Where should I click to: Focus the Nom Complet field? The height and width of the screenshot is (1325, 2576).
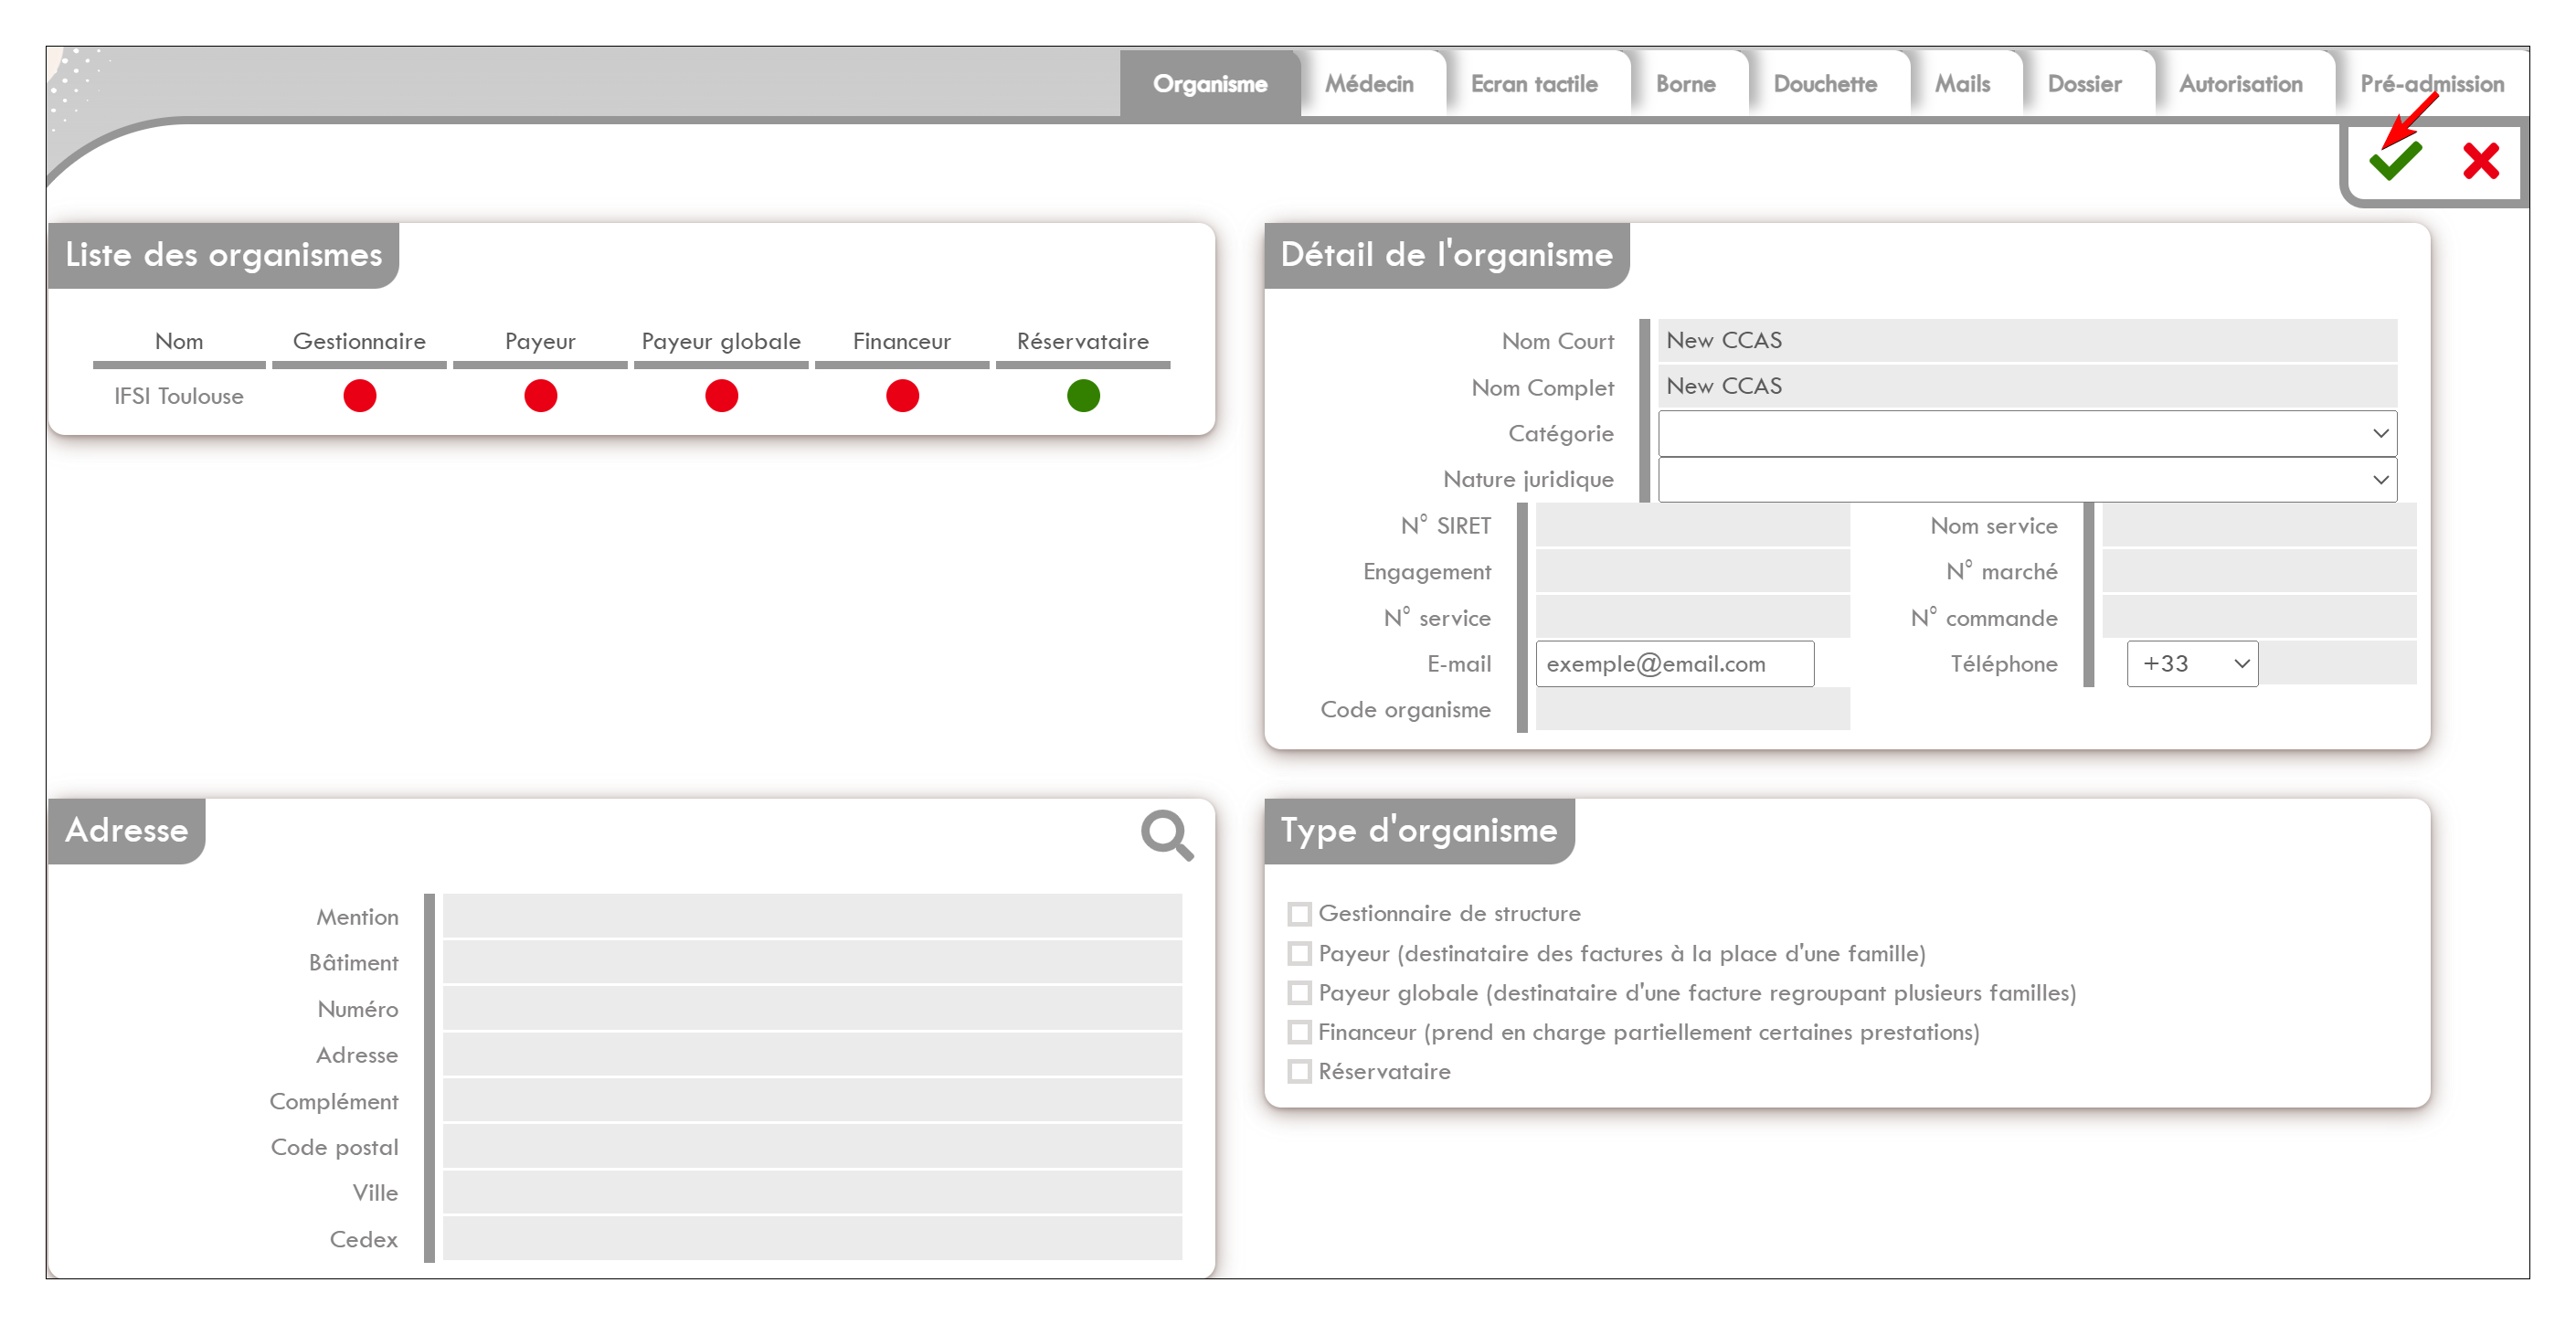(x=2027, y=387)
